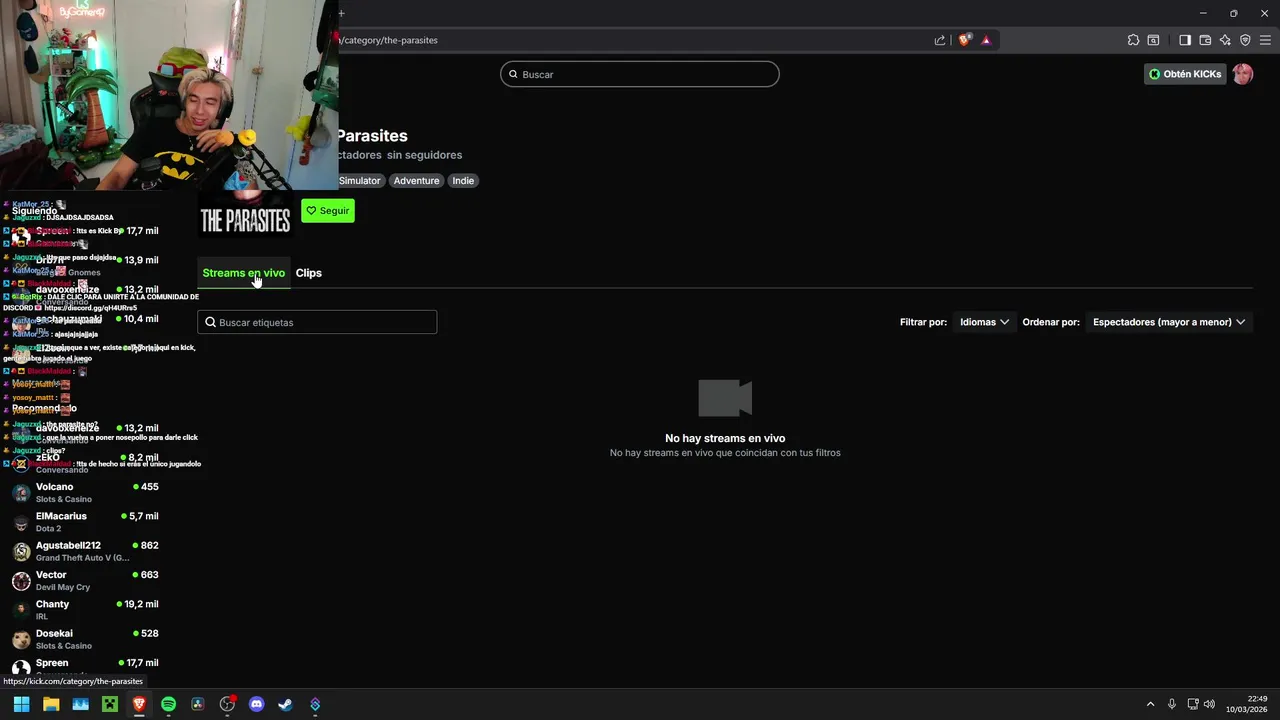The height and width of the screenshot is (720, 1280).
Task: Open the Brave VPN shield icon
Action: click(1245, 40)
